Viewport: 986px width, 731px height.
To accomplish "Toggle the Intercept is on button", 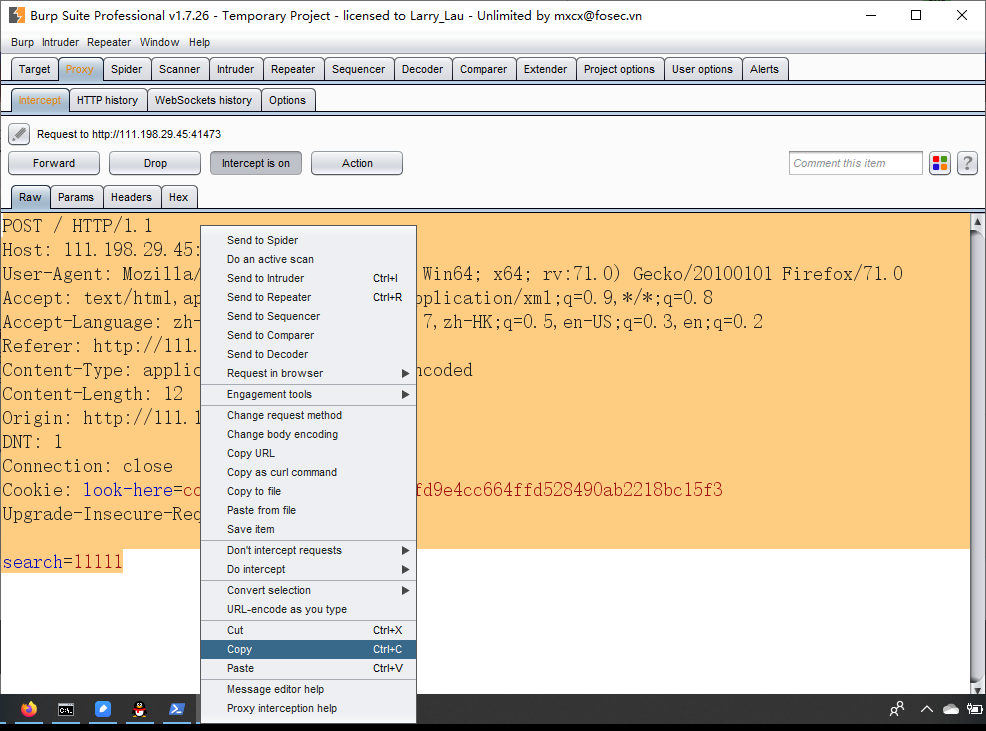I will click(x=255, y=164).
